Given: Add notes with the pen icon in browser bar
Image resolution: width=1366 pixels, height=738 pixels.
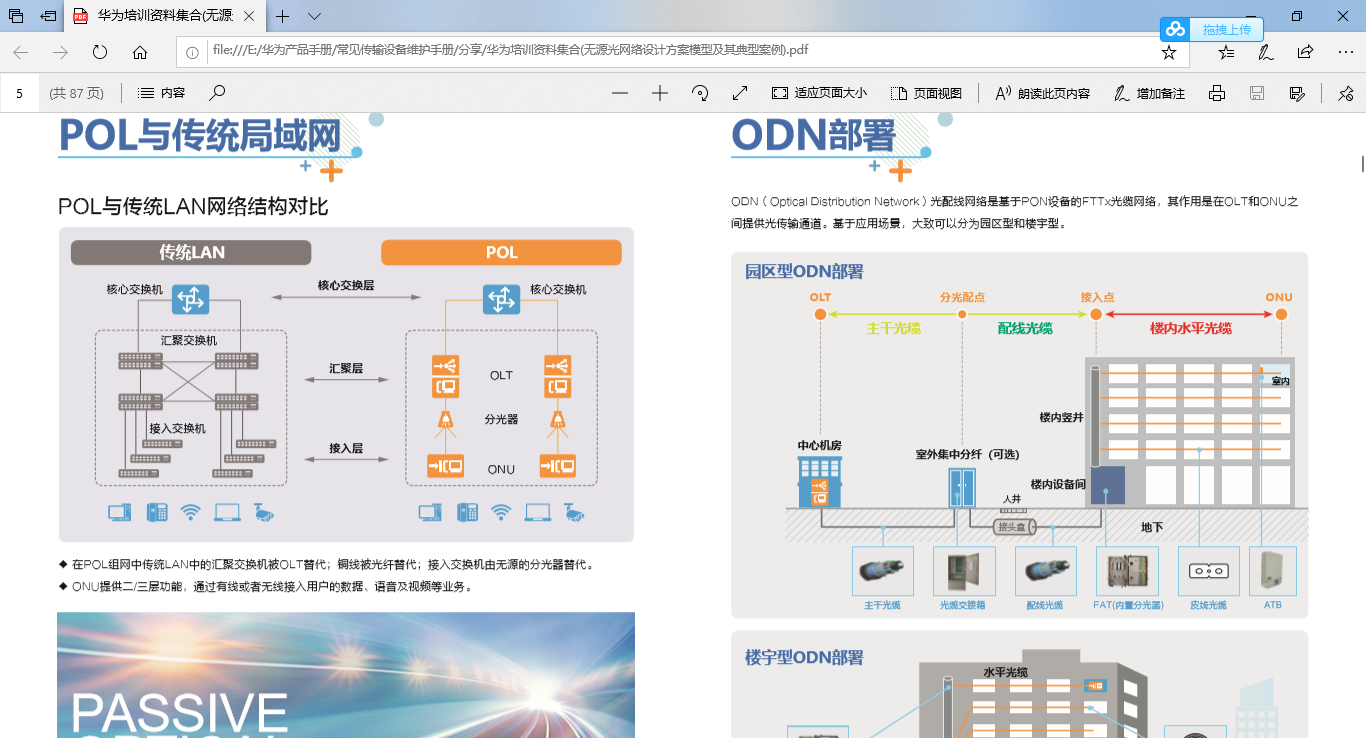Looking at the screenshot, I should 1265,52.
